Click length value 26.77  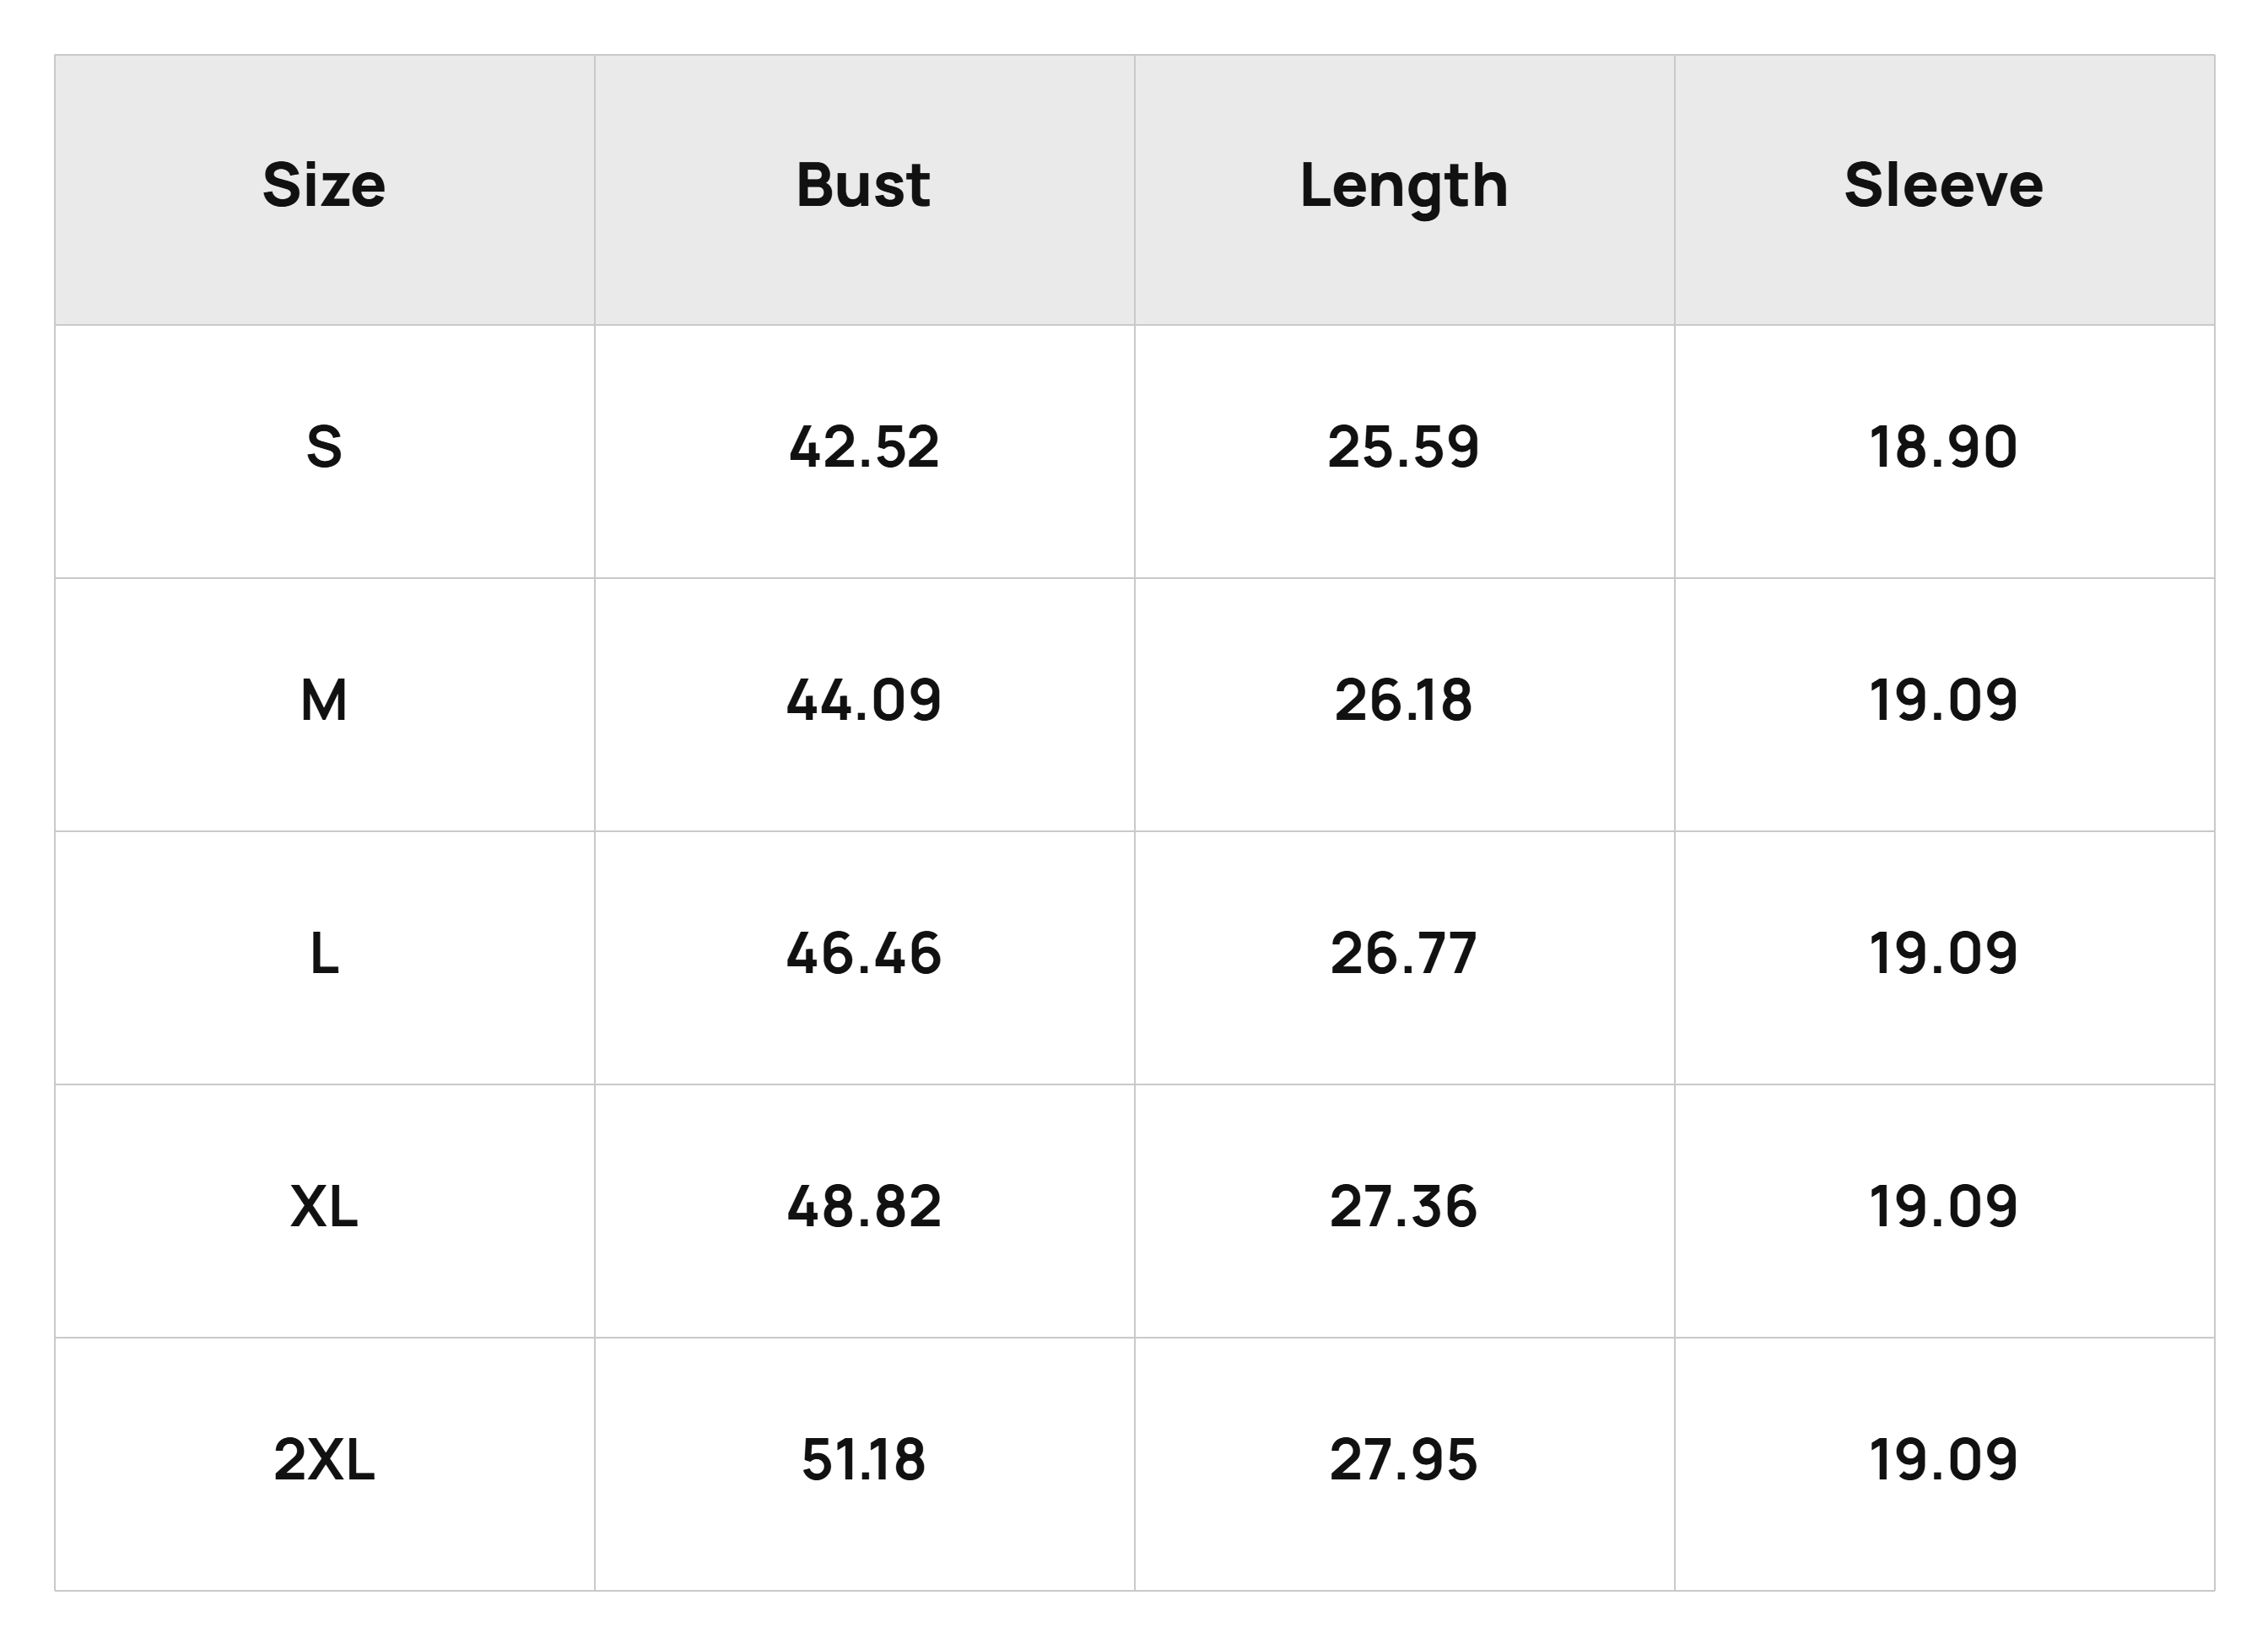(1404, 953)
